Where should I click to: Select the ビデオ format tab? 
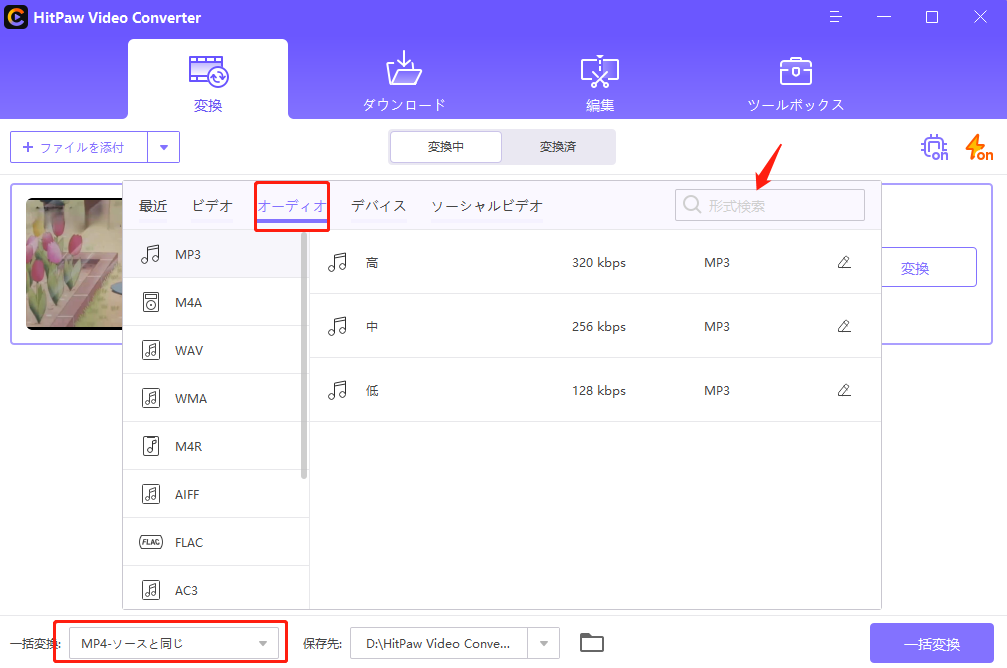212,206
